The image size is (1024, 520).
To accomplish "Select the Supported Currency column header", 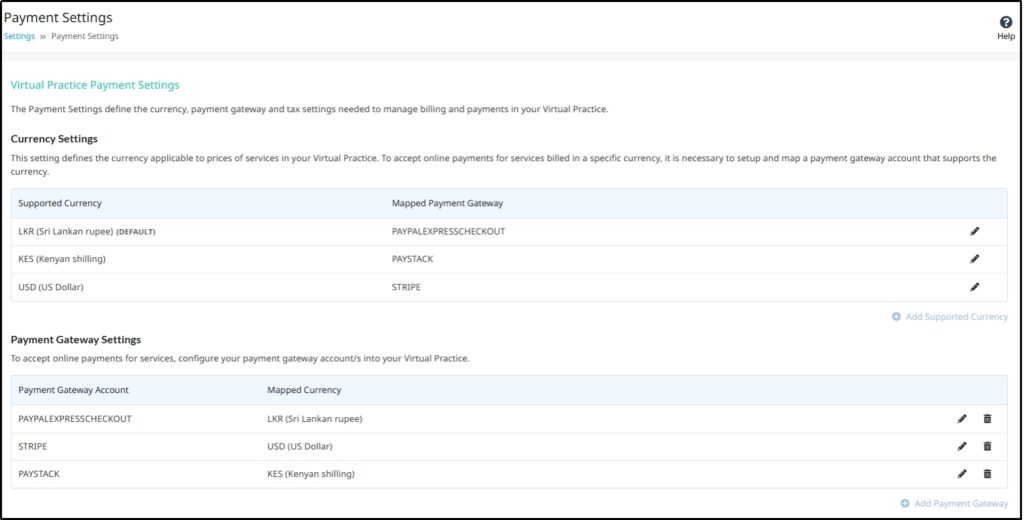I will [x=60, y=203].
